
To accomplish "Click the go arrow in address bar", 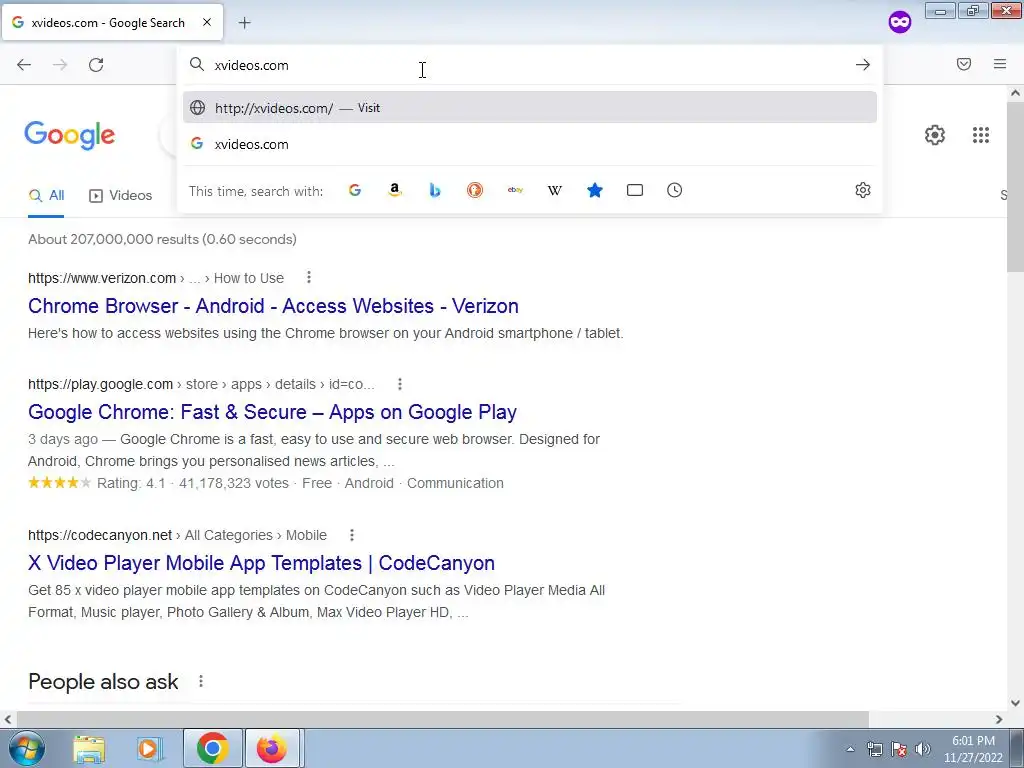I will [x=863, y=65].
